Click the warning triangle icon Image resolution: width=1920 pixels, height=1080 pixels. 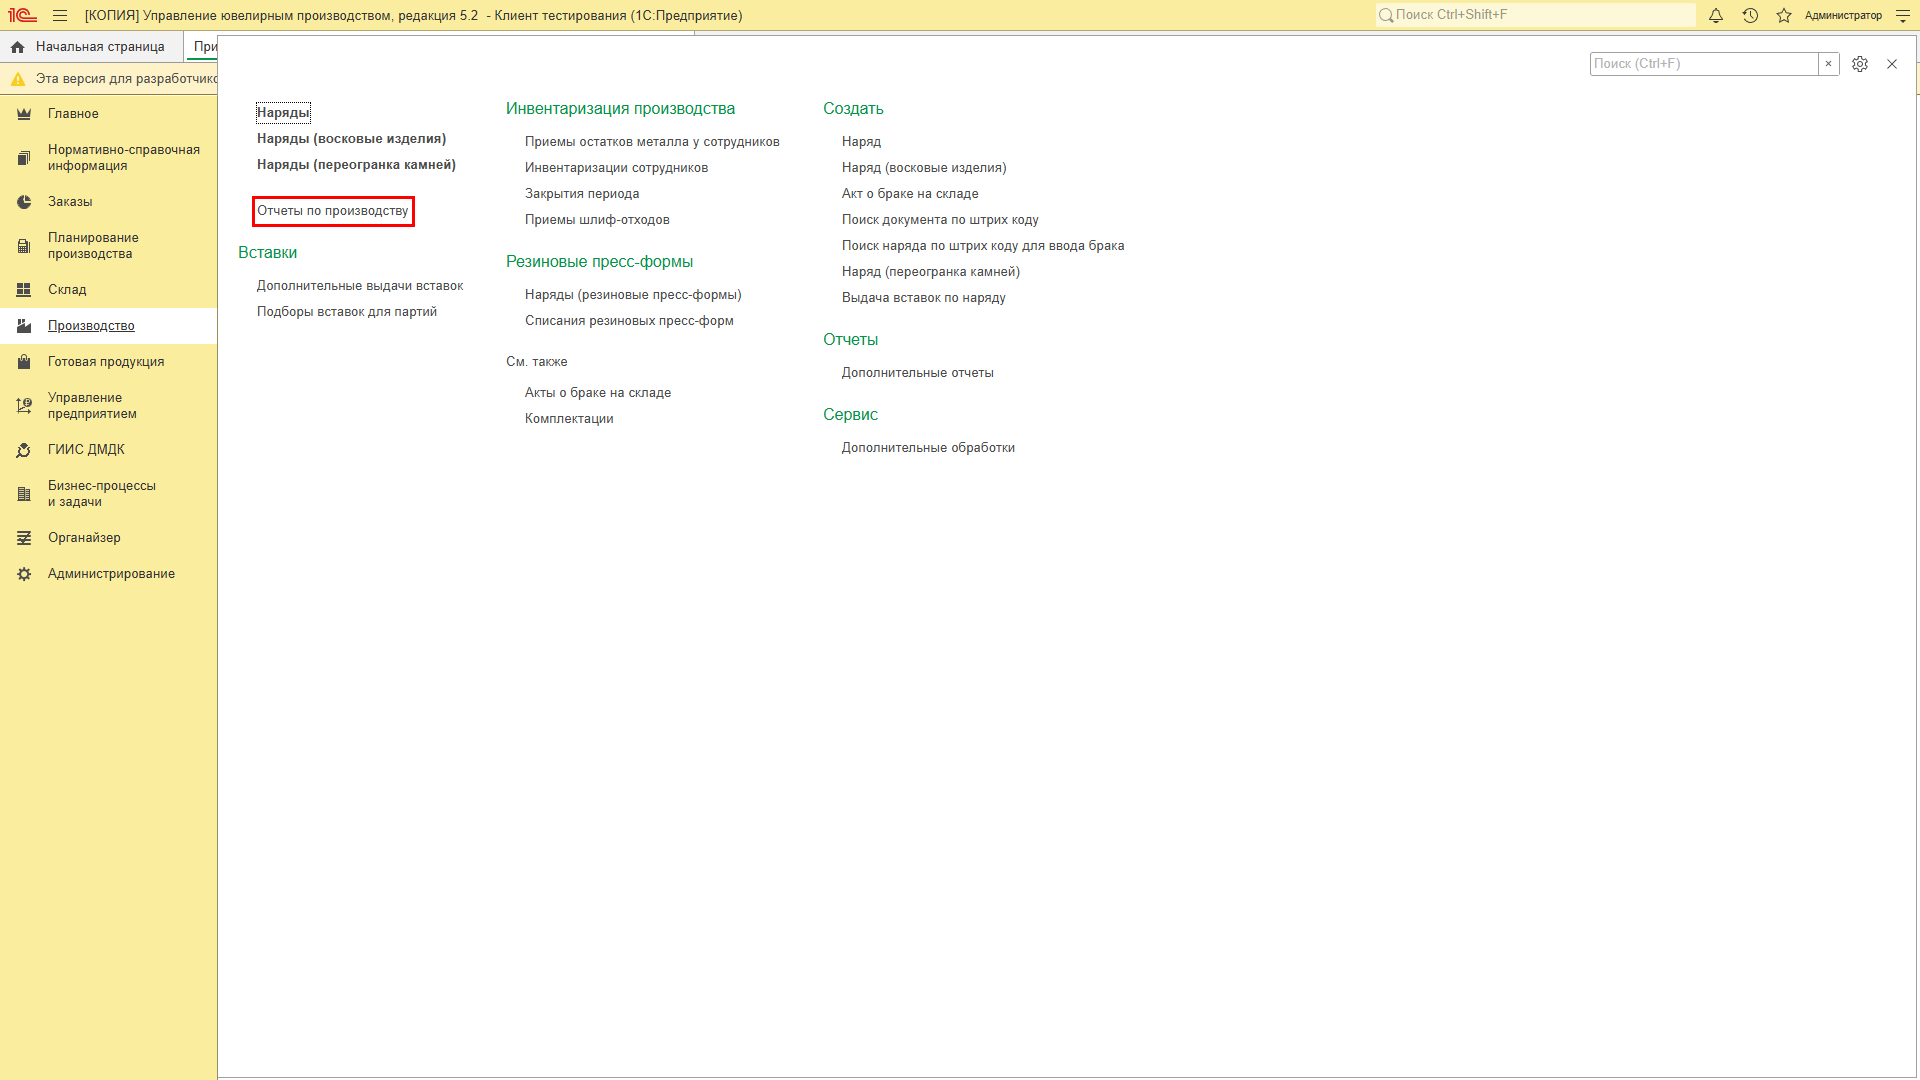(x=18, y=79)
